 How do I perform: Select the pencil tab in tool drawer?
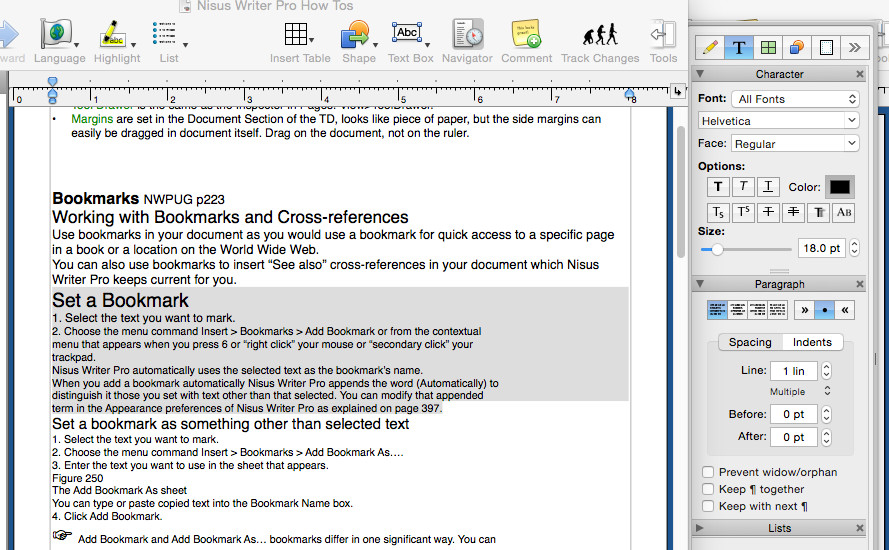click(710, 48)
